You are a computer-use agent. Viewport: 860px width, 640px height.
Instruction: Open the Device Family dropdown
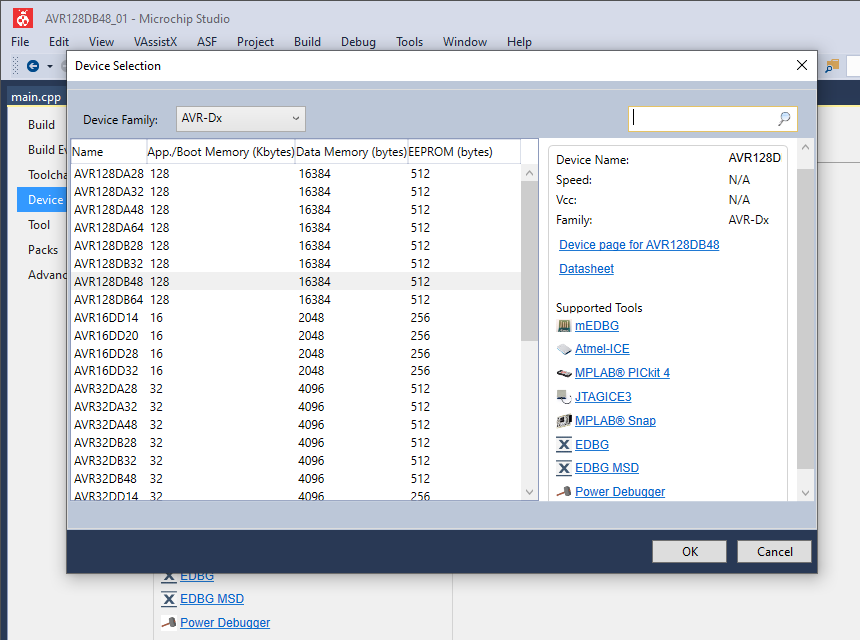click(240, 118)
